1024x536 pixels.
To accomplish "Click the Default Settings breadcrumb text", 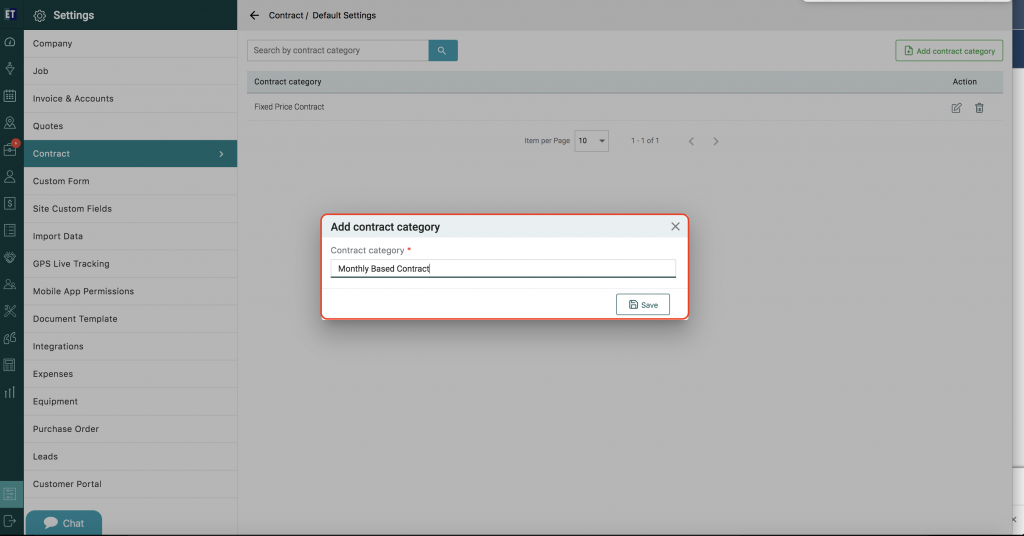I will point(344,15).
